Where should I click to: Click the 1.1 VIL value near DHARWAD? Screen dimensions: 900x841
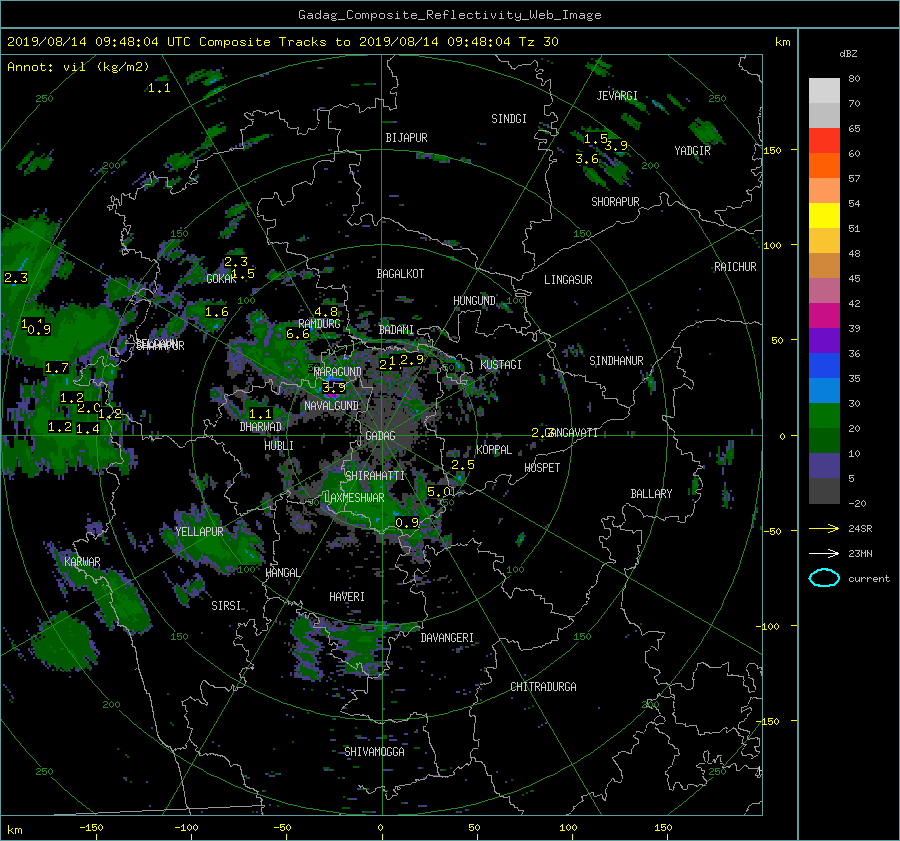click(x=260, y=414)
